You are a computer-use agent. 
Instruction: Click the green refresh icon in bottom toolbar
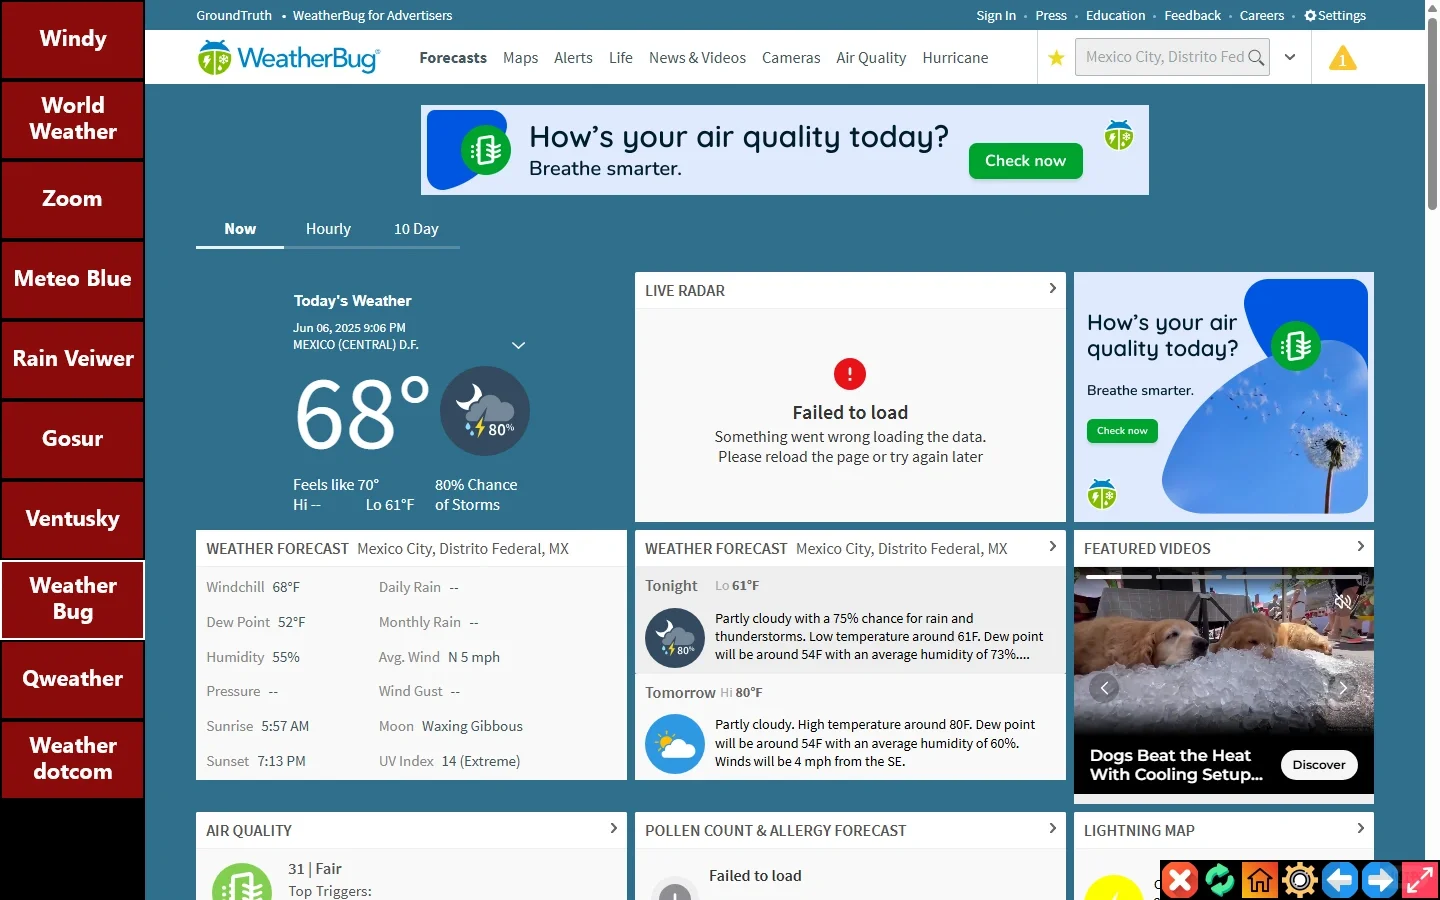point(1220,880)
